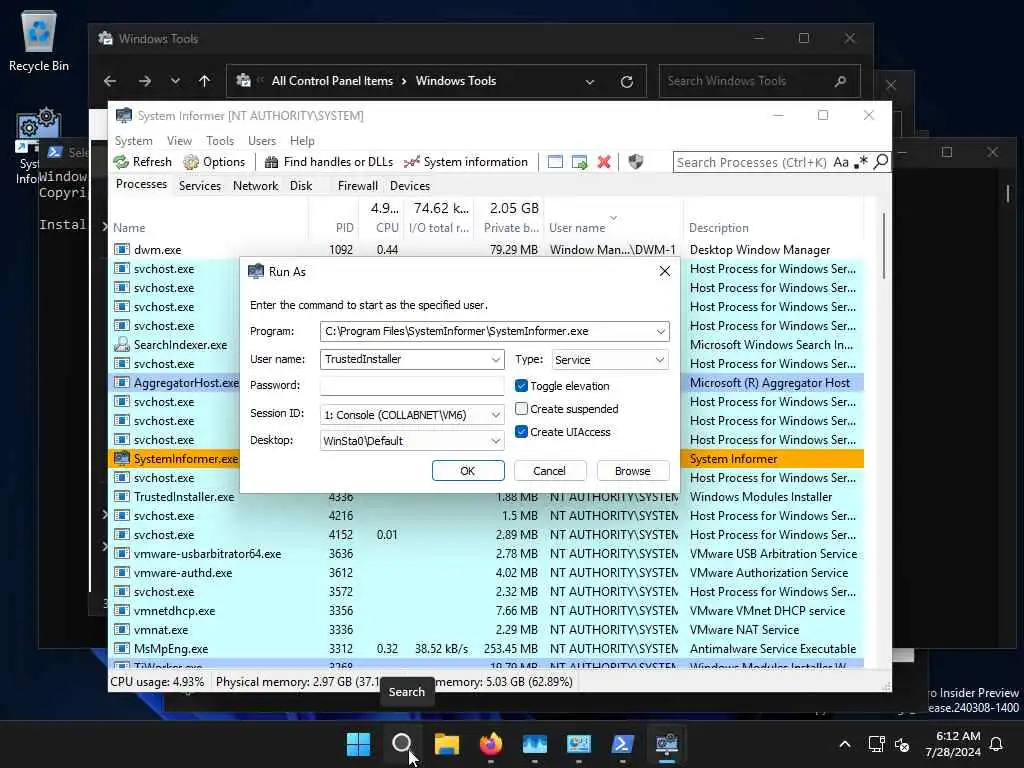The image size is (1024, 768).
Task: Click the Recycle Bin desktop icon
Action: (39, 40)
